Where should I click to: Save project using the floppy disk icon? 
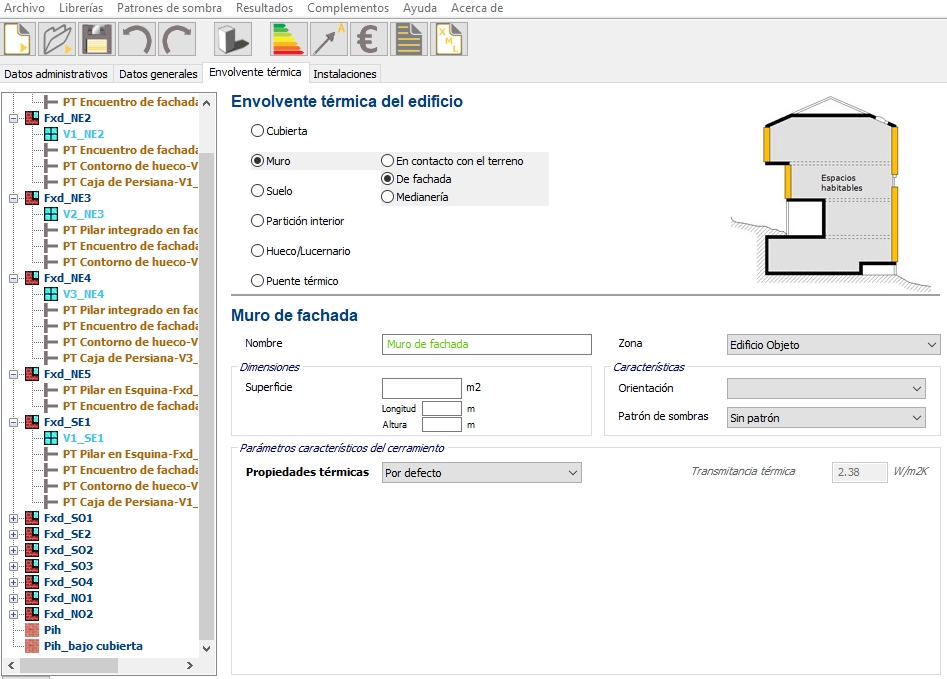coord(96,40)
